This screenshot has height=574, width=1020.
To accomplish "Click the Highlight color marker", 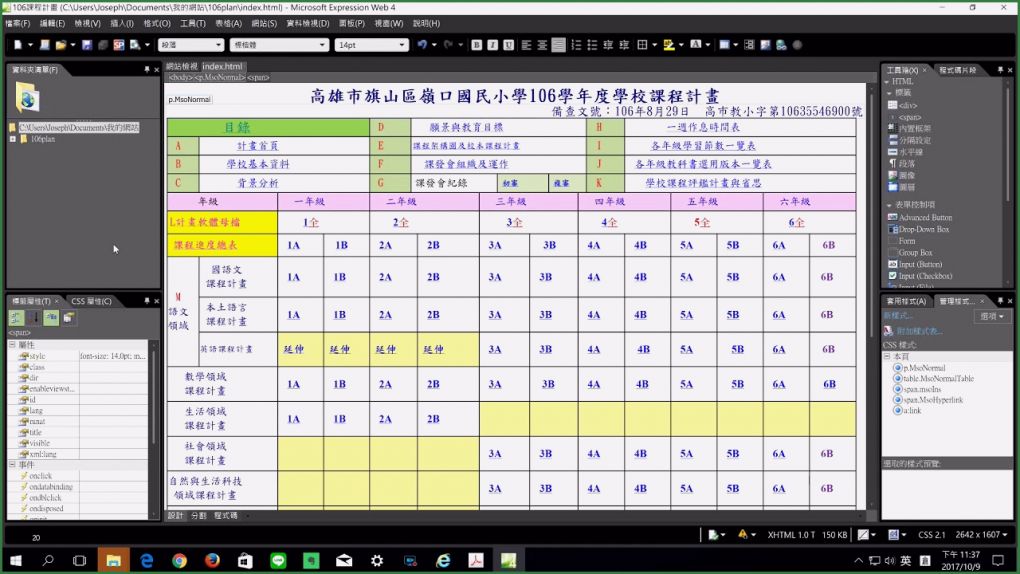I will pos(669,45).
